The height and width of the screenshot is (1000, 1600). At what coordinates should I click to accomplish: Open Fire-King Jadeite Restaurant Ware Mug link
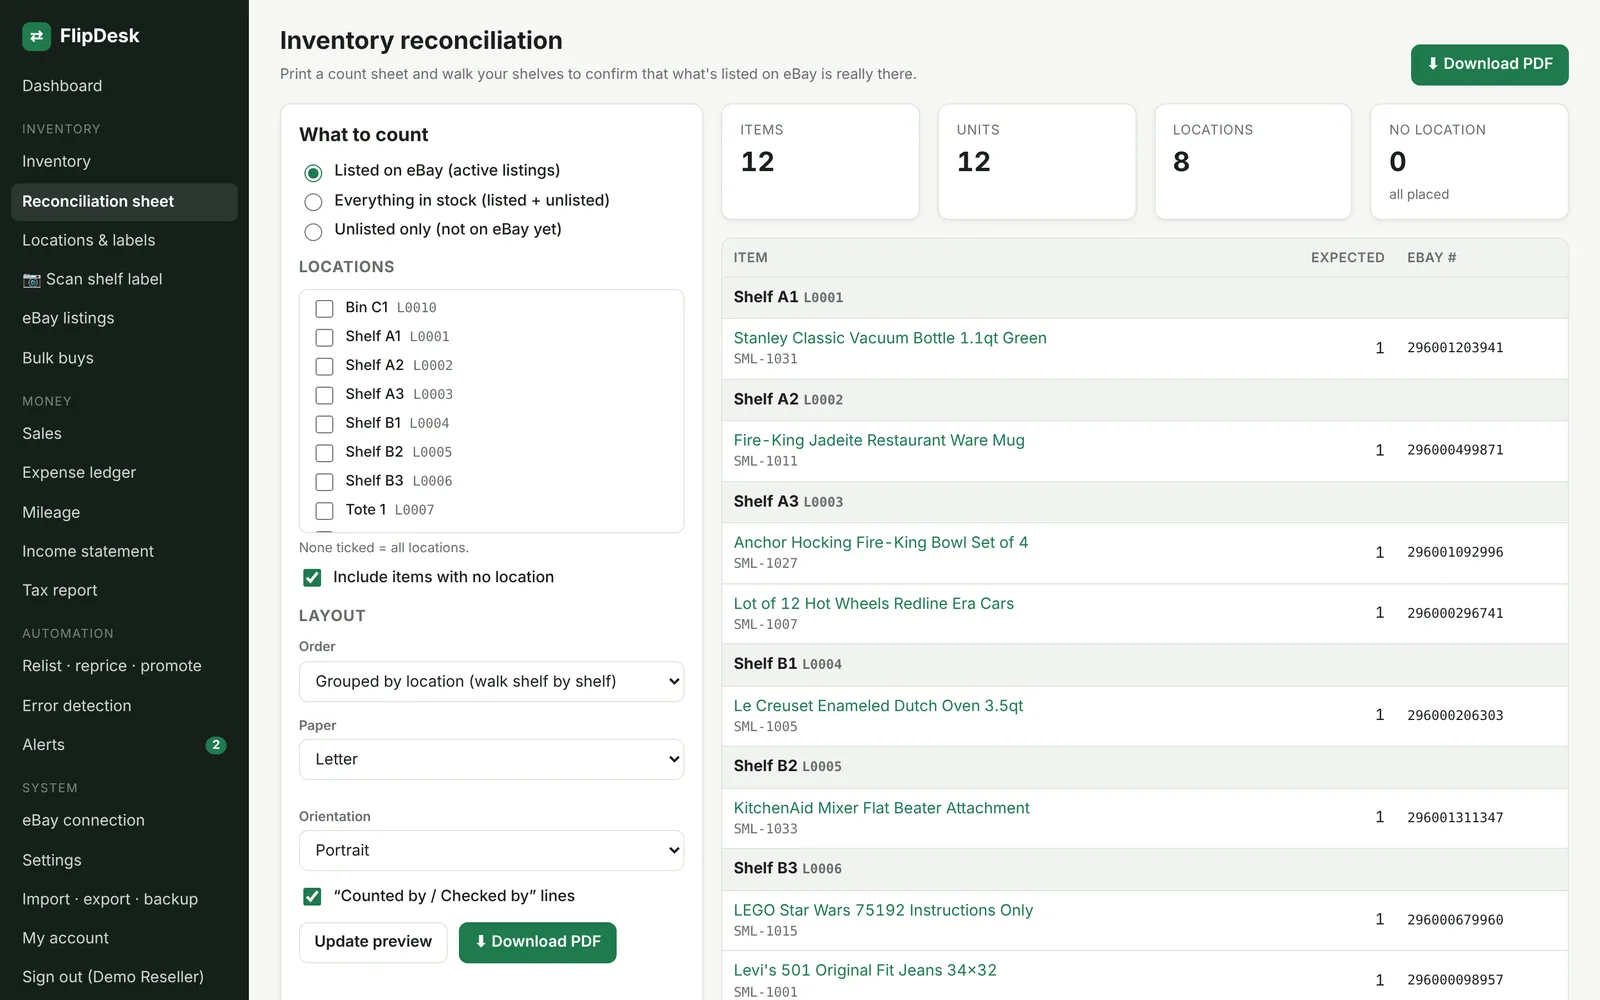tap(879, 440)
